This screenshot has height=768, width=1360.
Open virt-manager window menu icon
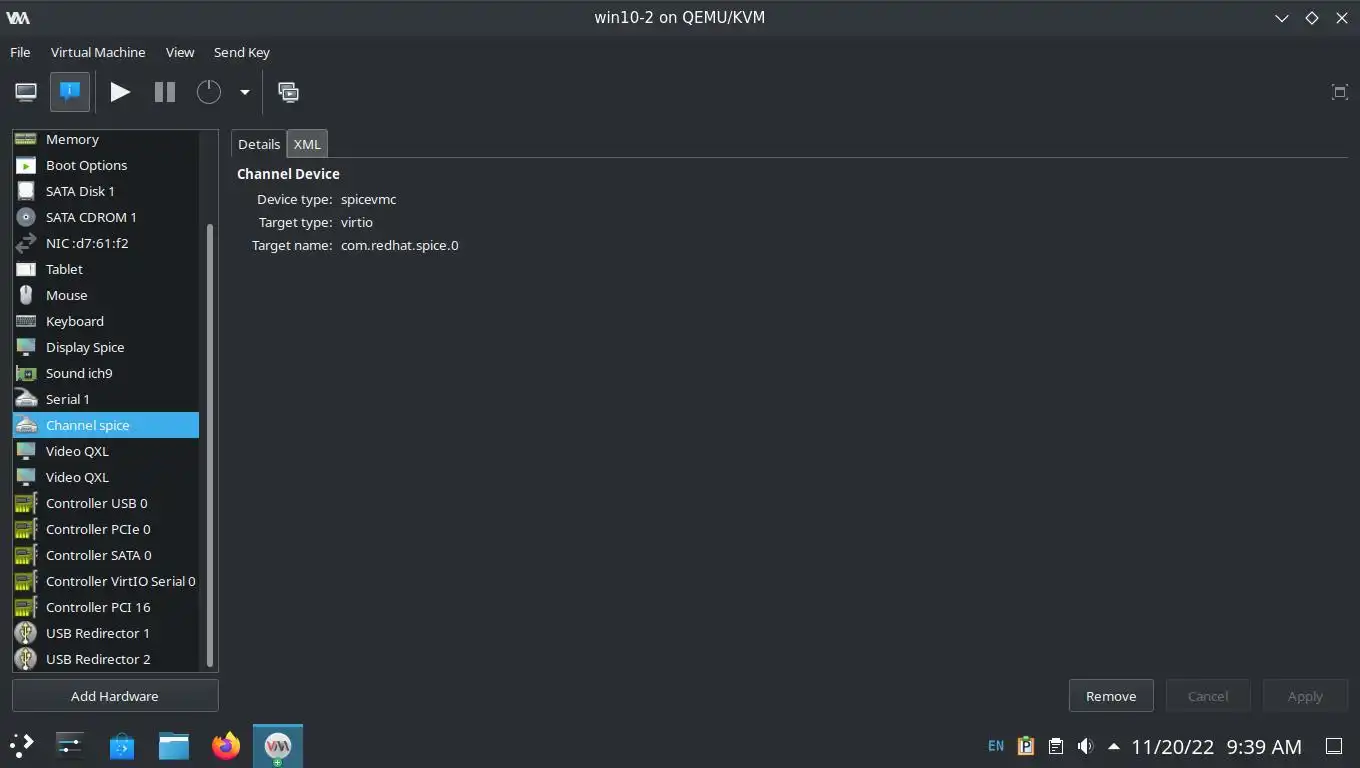pyautogui.click(x=17, y=18)
